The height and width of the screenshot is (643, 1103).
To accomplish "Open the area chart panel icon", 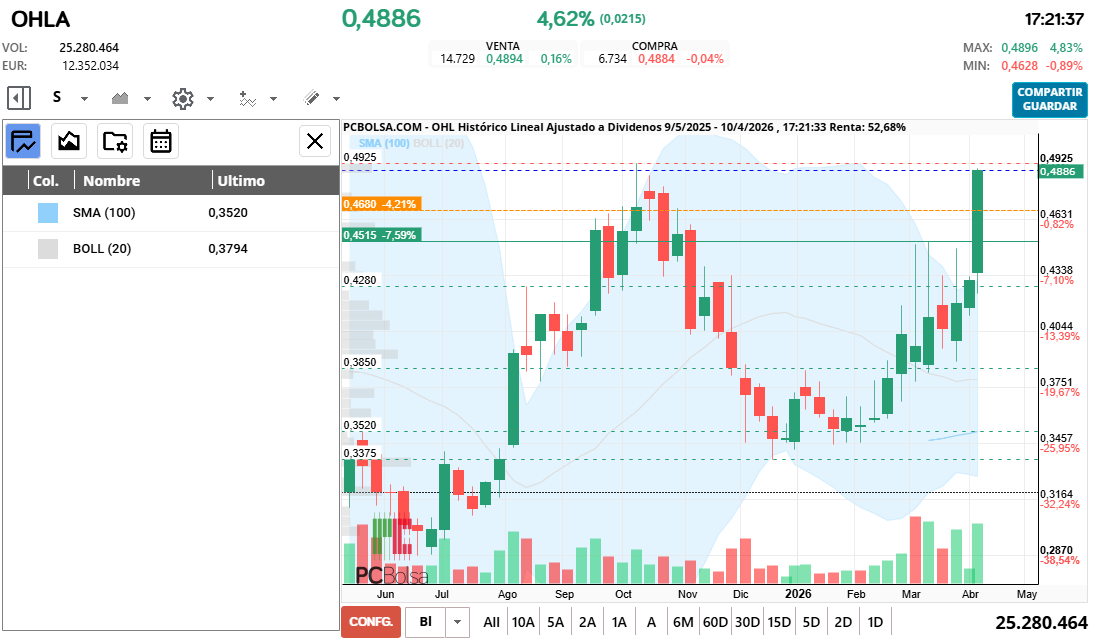I will [x=69, y=141].
